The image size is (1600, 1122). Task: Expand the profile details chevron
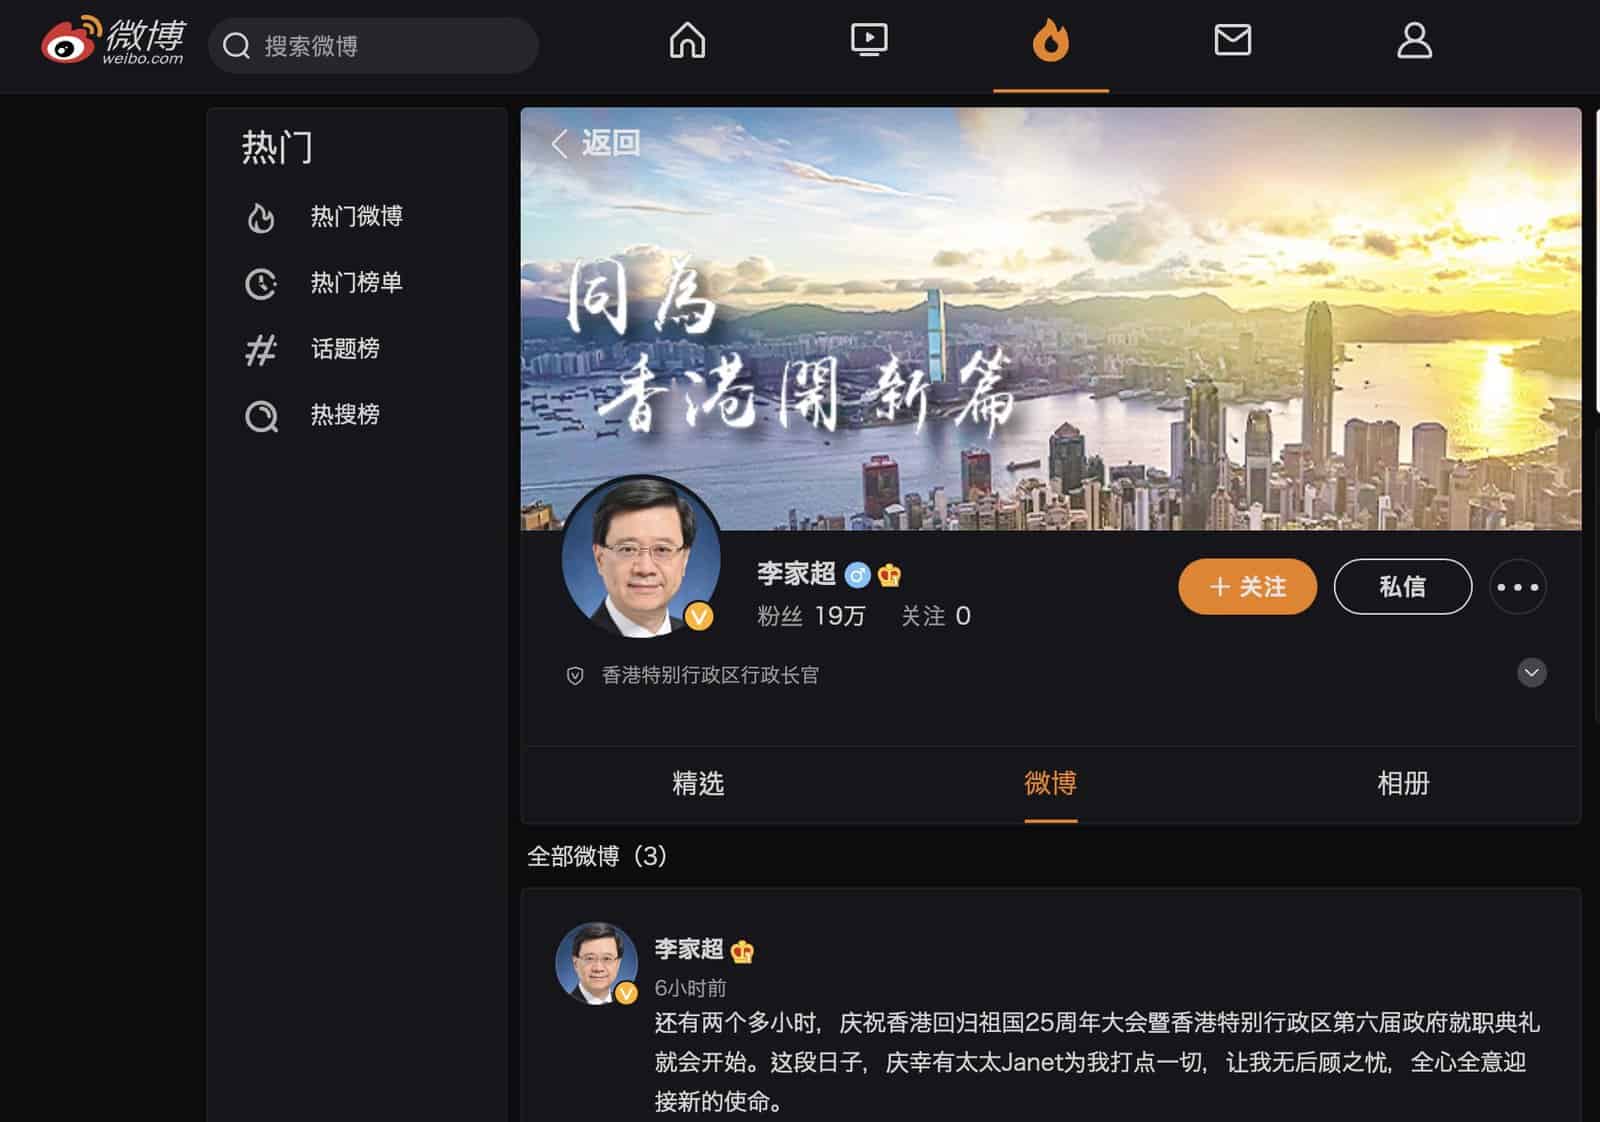coord(1531,673)
